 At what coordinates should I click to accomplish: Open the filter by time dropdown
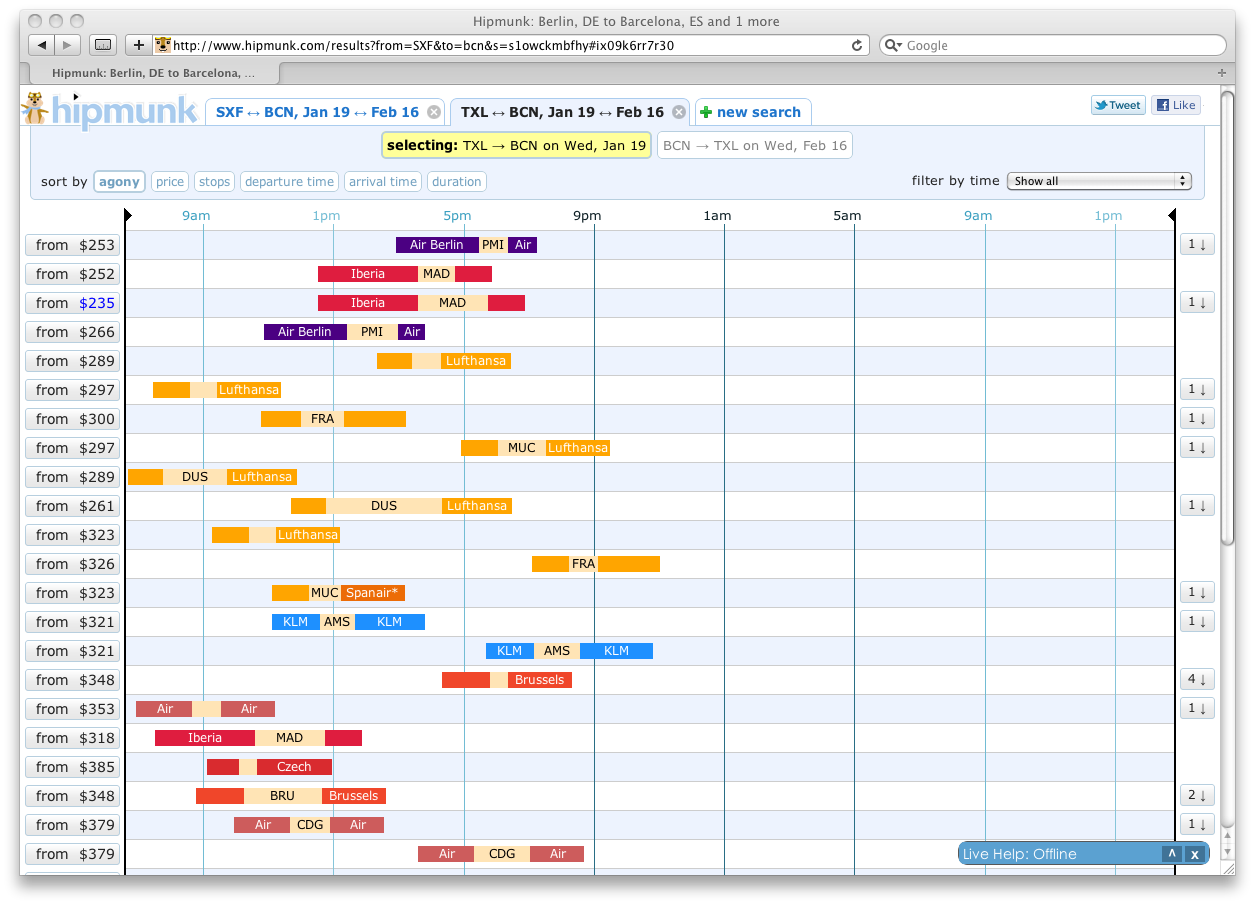coord(1099,181)
